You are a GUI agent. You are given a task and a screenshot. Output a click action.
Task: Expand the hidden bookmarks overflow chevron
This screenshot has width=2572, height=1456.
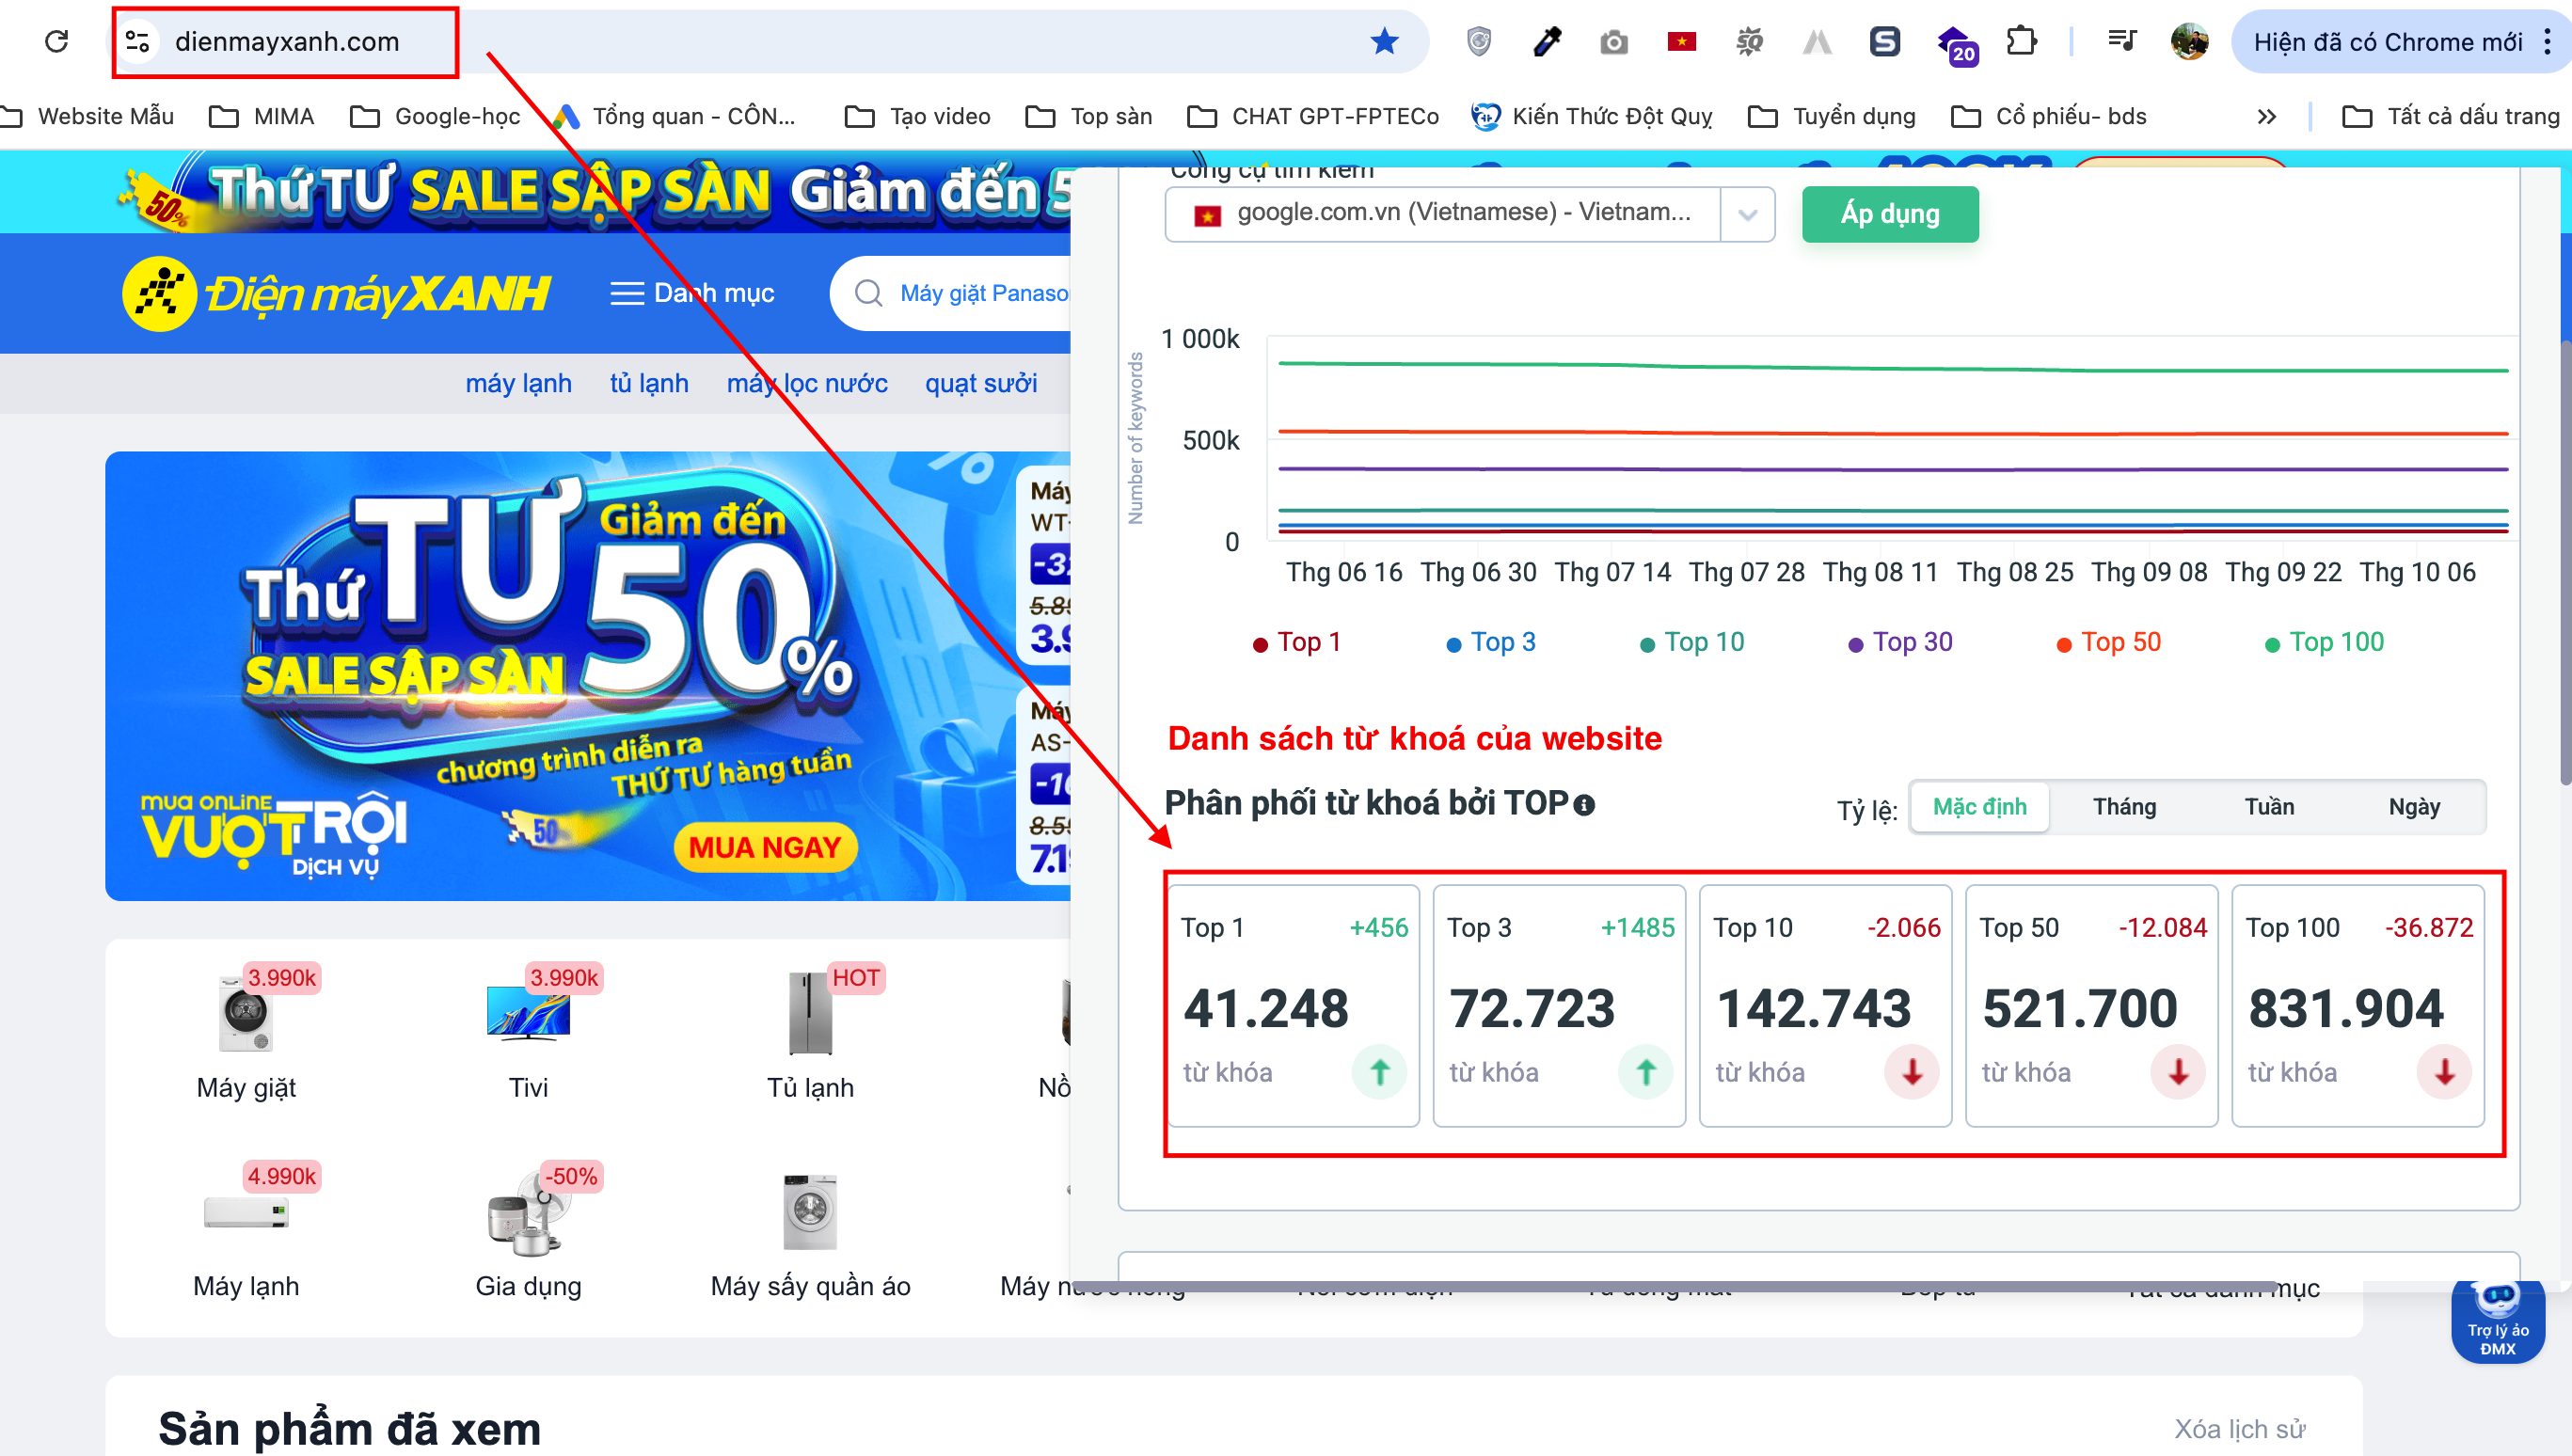(x=2266, y=117)
